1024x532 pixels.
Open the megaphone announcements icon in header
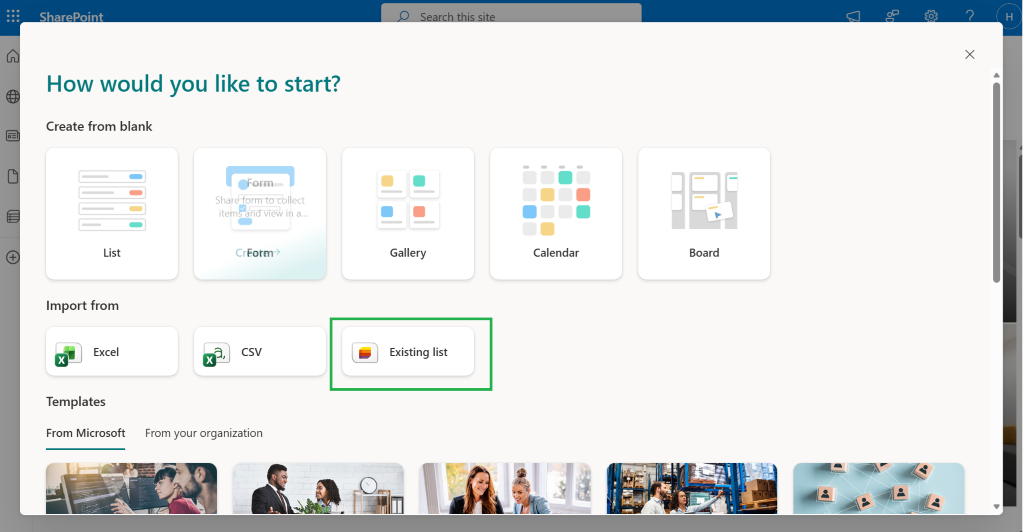[853, 16]
